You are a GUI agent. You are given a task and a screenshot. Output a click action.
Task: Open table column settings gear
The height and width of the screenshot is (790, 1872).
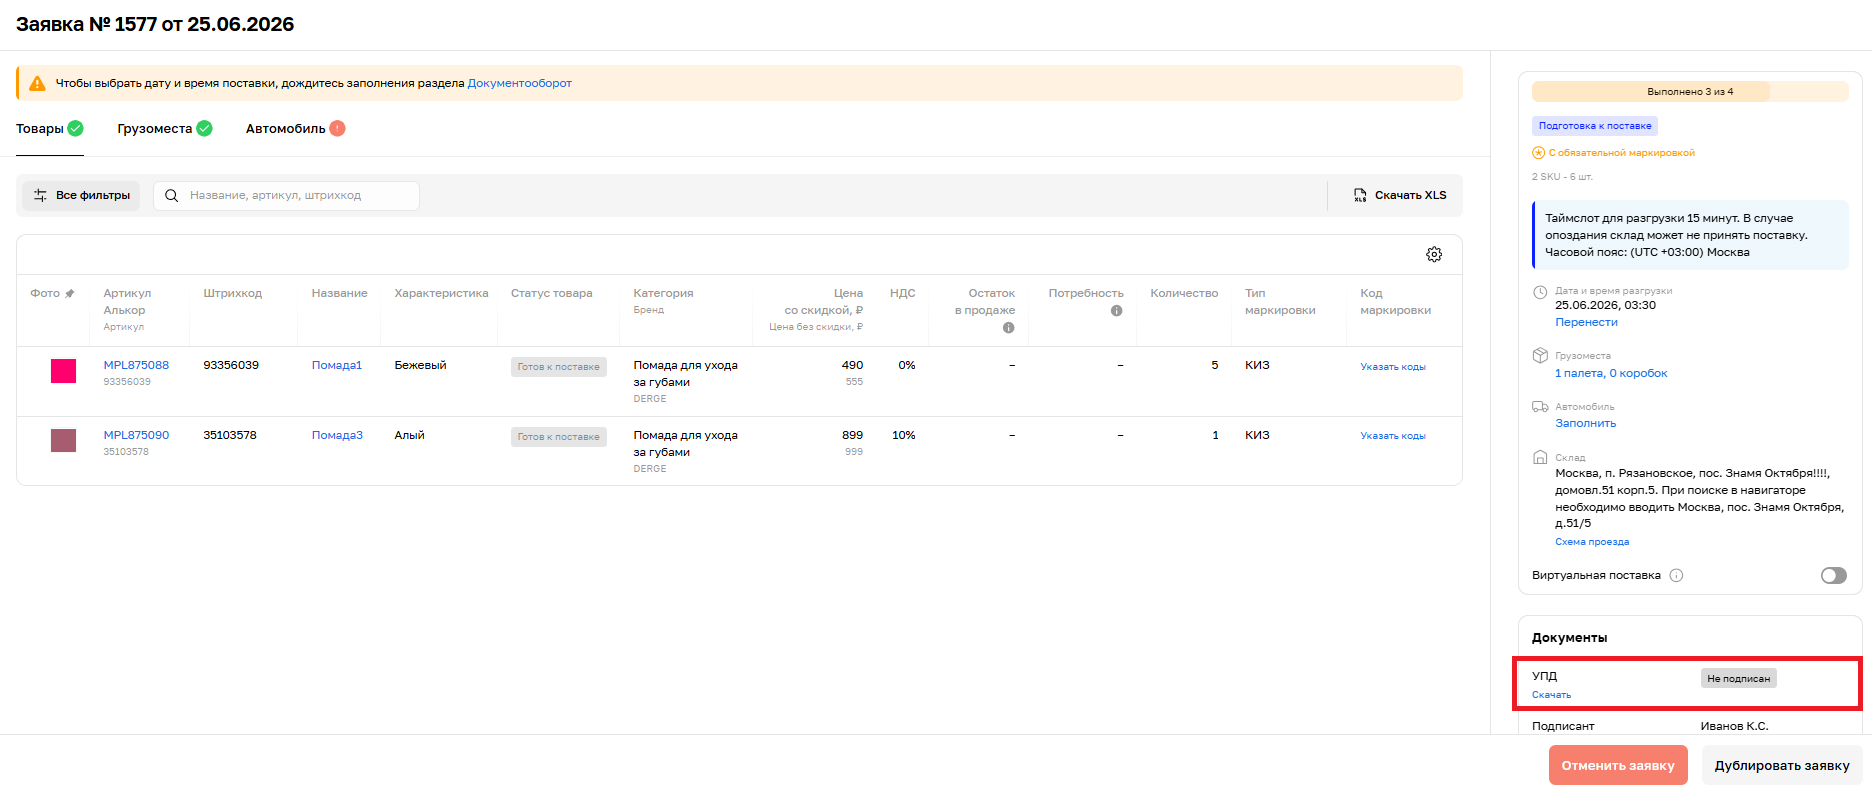point(1434,254)
